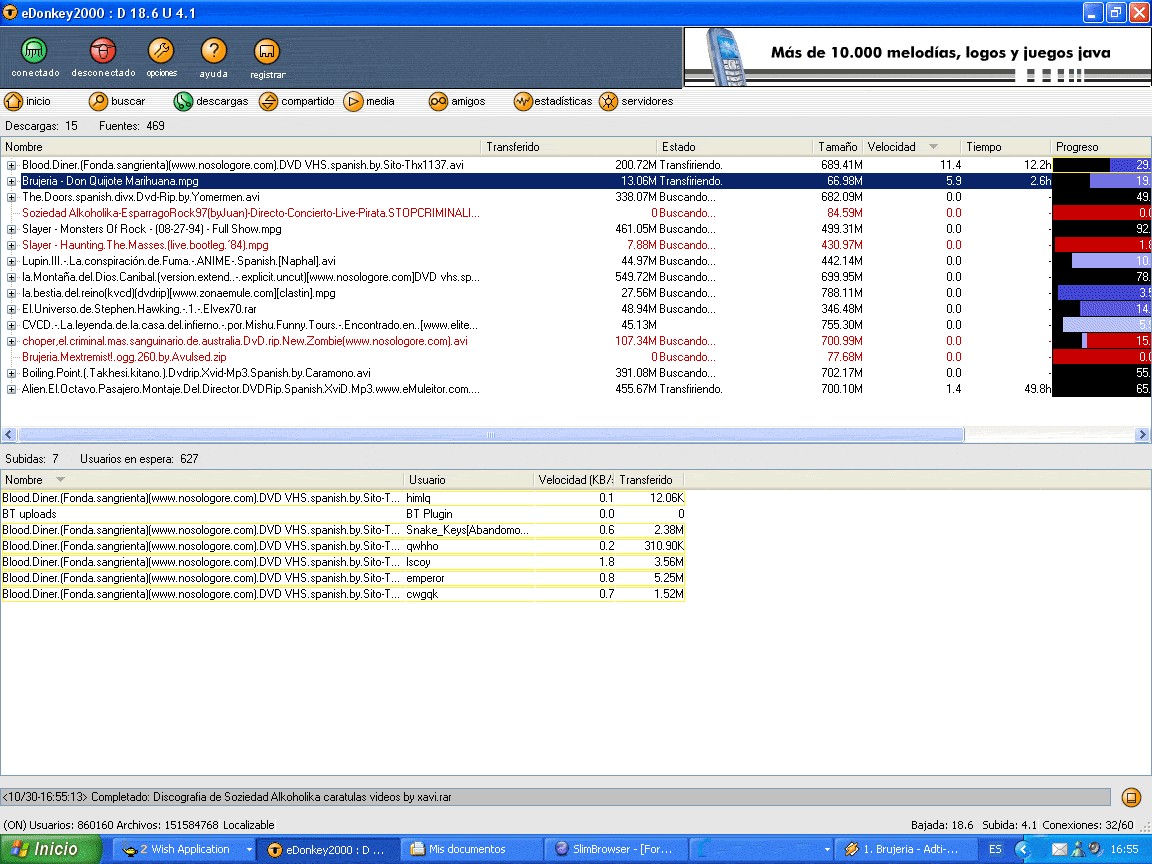Open opciones wrench icon
The image size is (1152, 864).
click(161, 52)
